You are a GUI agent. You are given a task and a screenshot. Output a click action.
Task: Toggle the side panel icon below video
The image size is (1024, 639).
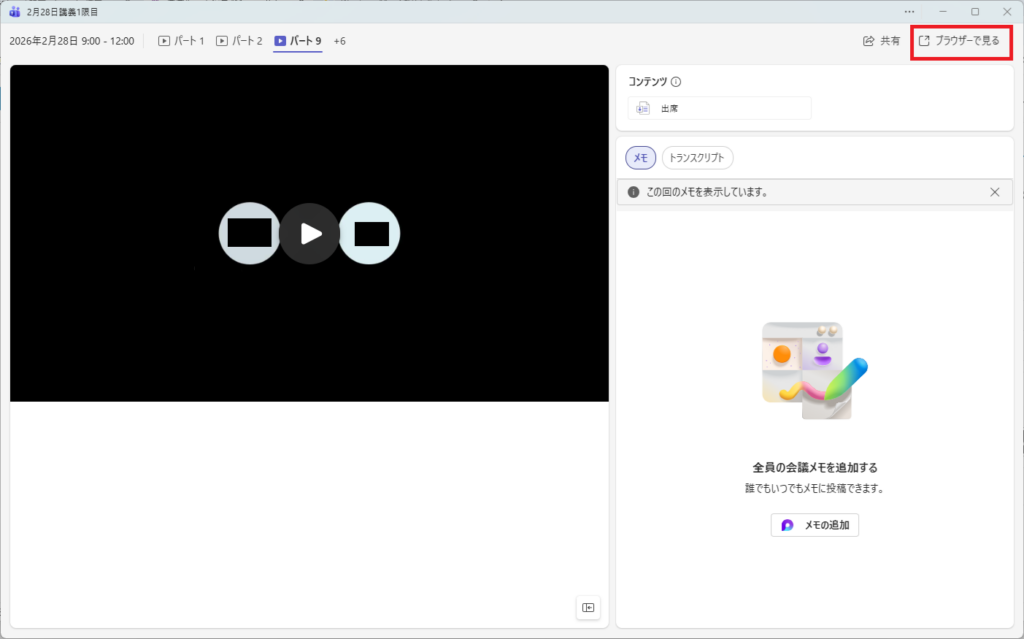coord(588,607)
